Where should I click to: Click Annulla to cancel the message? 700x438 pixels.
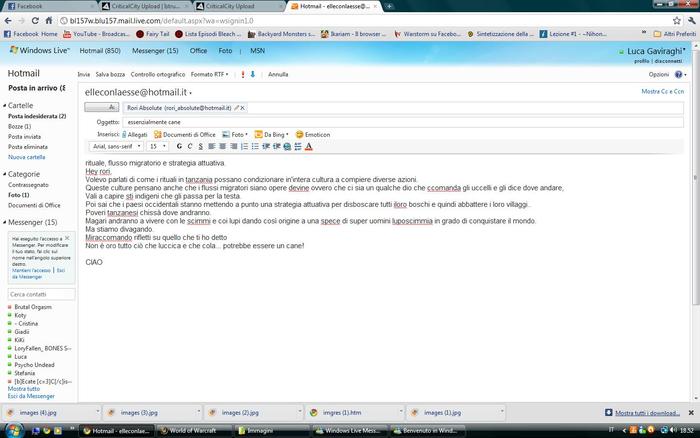(x=278, y=75)
